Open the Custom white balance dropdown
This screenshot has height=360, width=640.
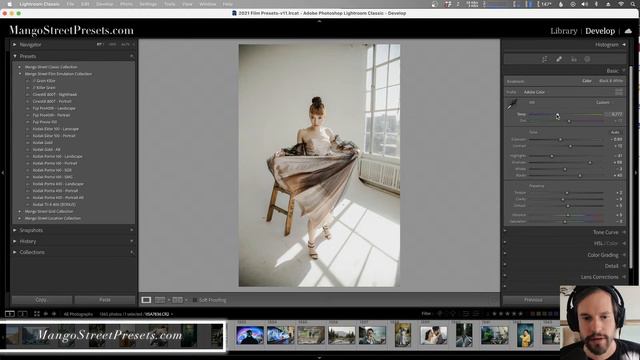pyautogui.click(x=604, y=102)
